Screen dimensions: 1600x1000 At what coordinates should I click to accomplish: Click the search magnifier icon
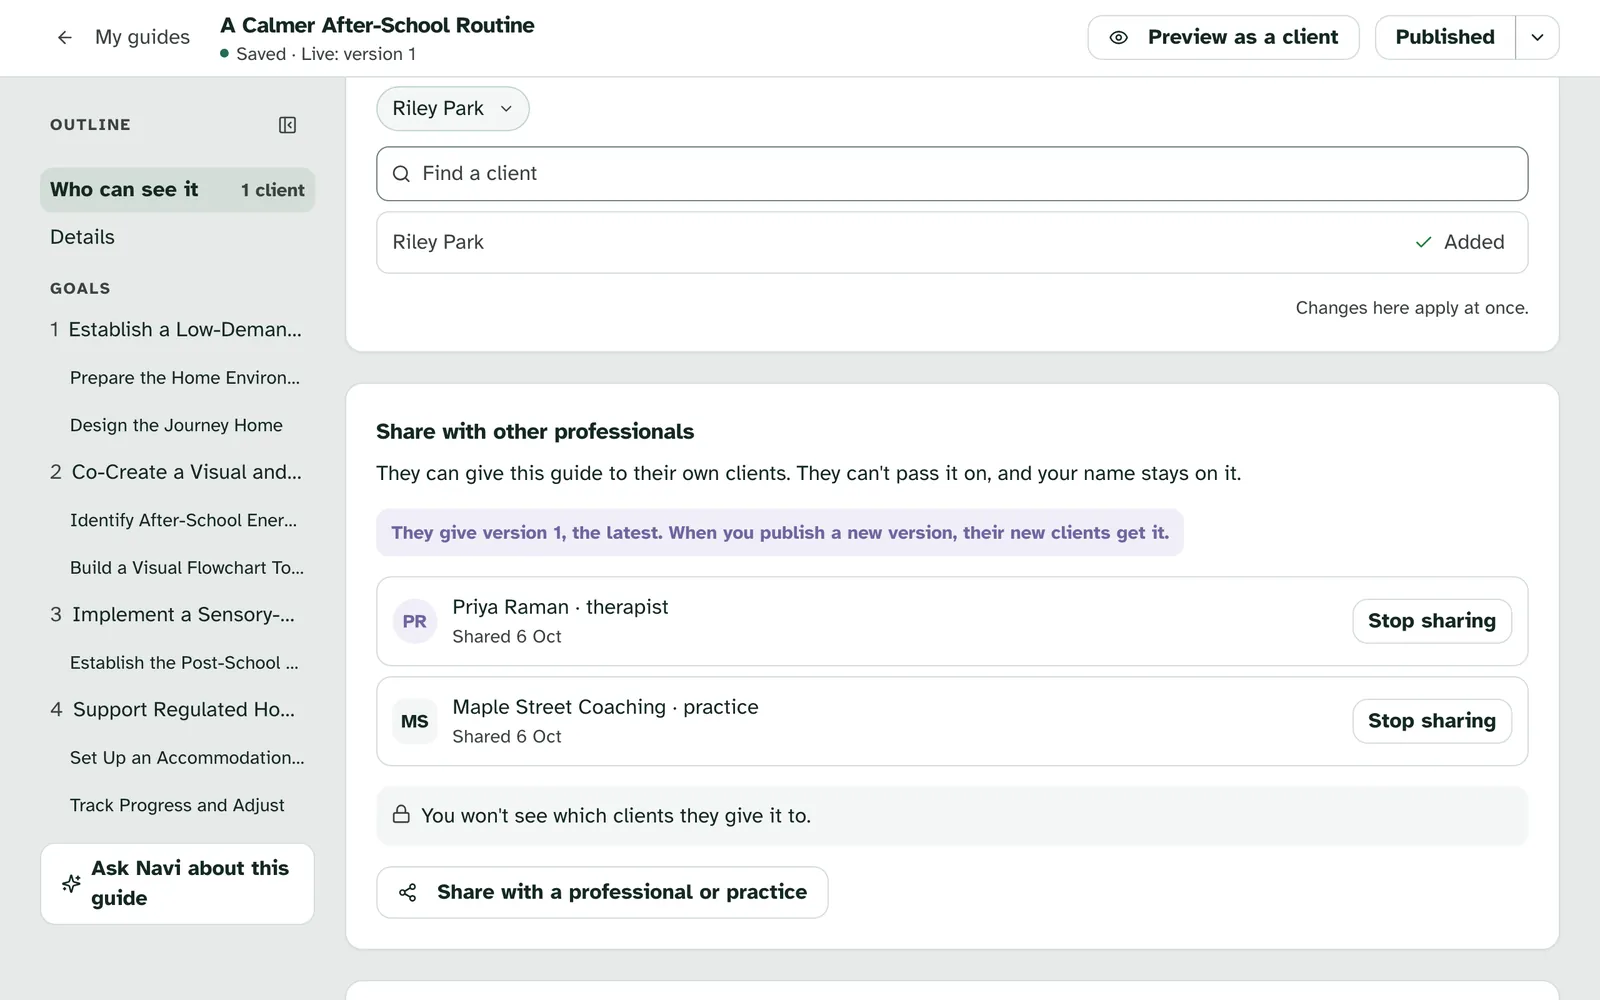pos(401,174)
